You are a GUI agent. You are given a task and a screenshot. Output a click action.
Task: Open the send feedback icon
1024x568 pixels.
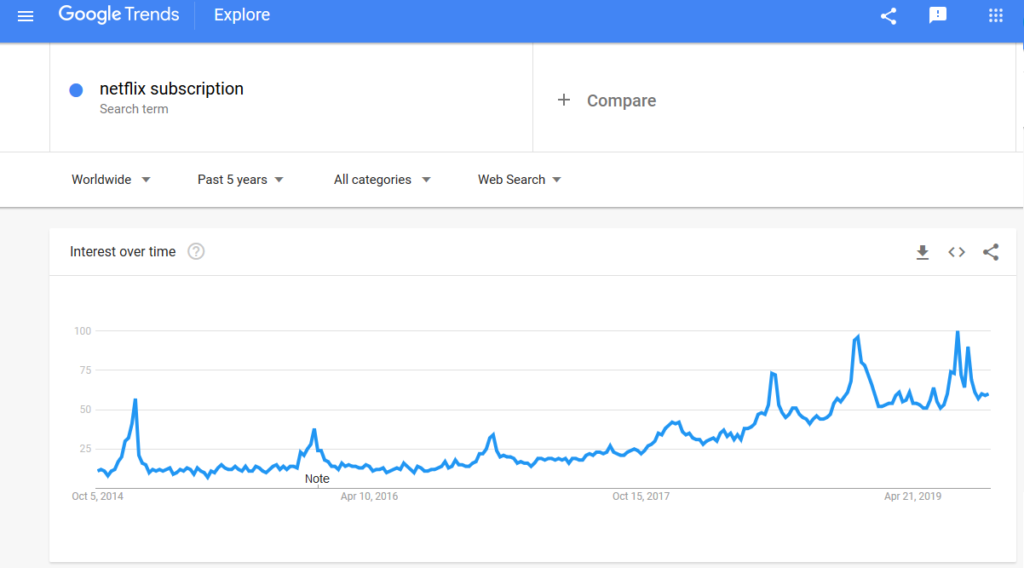(x=938, y=16)
